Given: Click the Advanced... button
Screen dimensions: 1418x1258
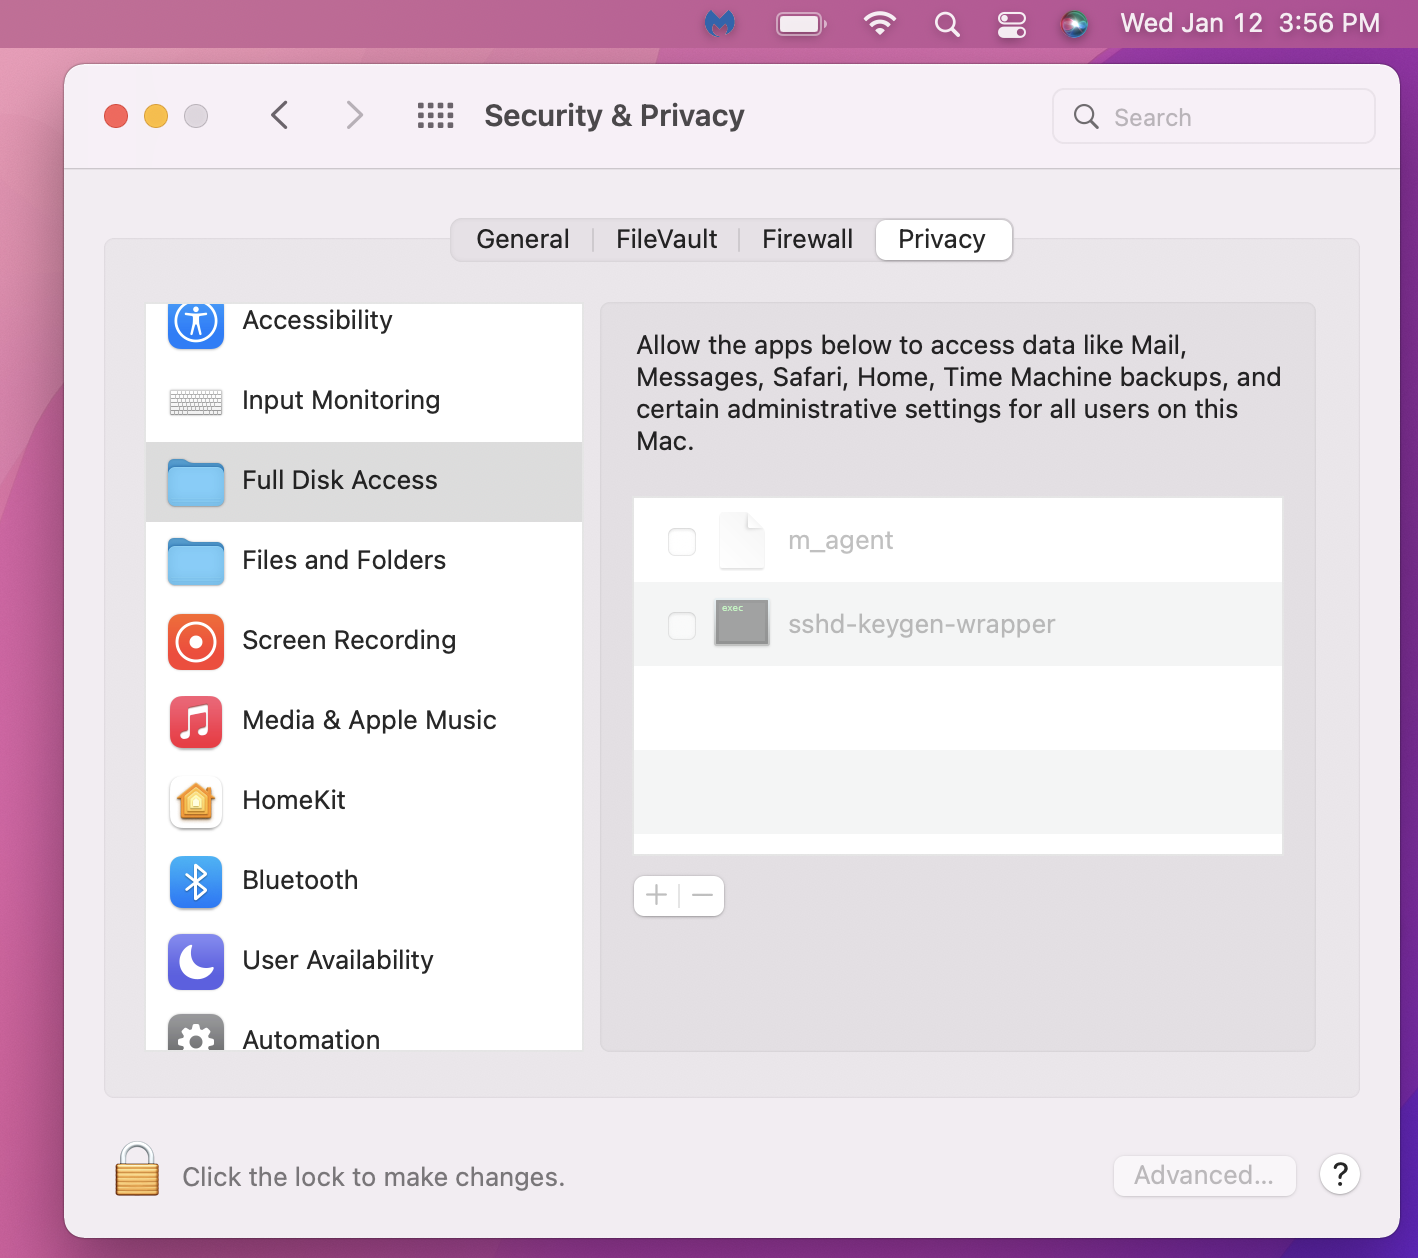Looking at the screenshot, I should [x=1204, y=1175].
